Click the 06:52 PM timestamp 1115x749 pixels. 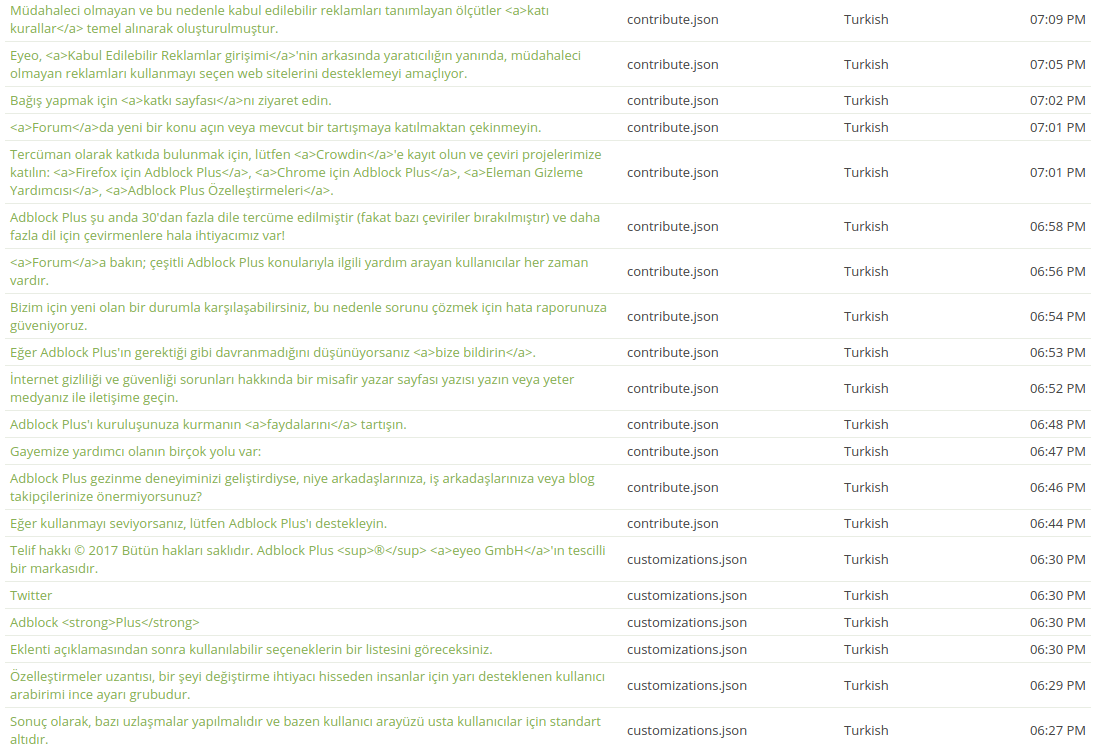(x=1057, y=388)
